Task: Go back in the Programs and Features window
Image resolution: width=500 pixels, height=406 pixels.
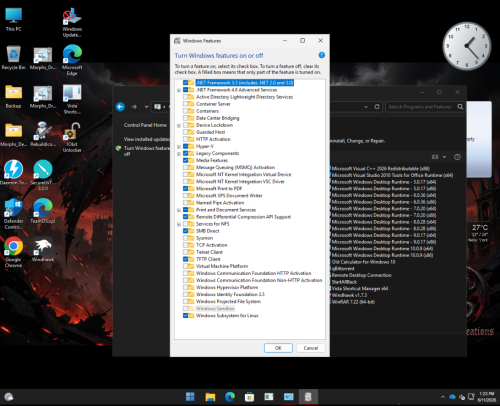Action: pyautogui.click(x=120, y=107)
